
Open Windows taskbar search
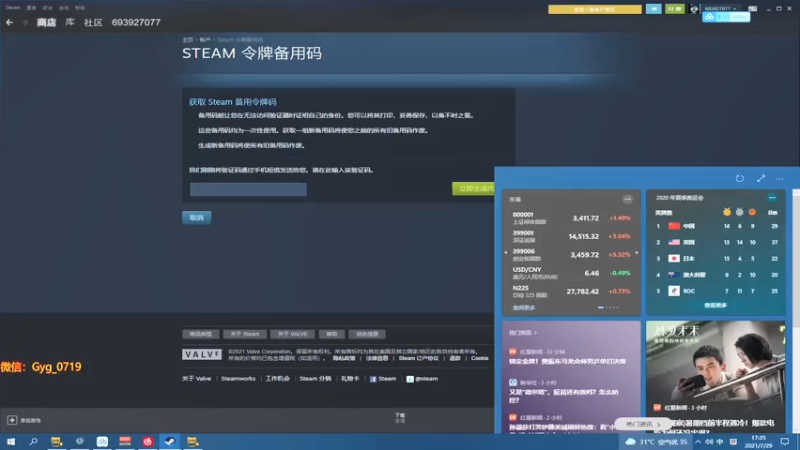(33, 442)
